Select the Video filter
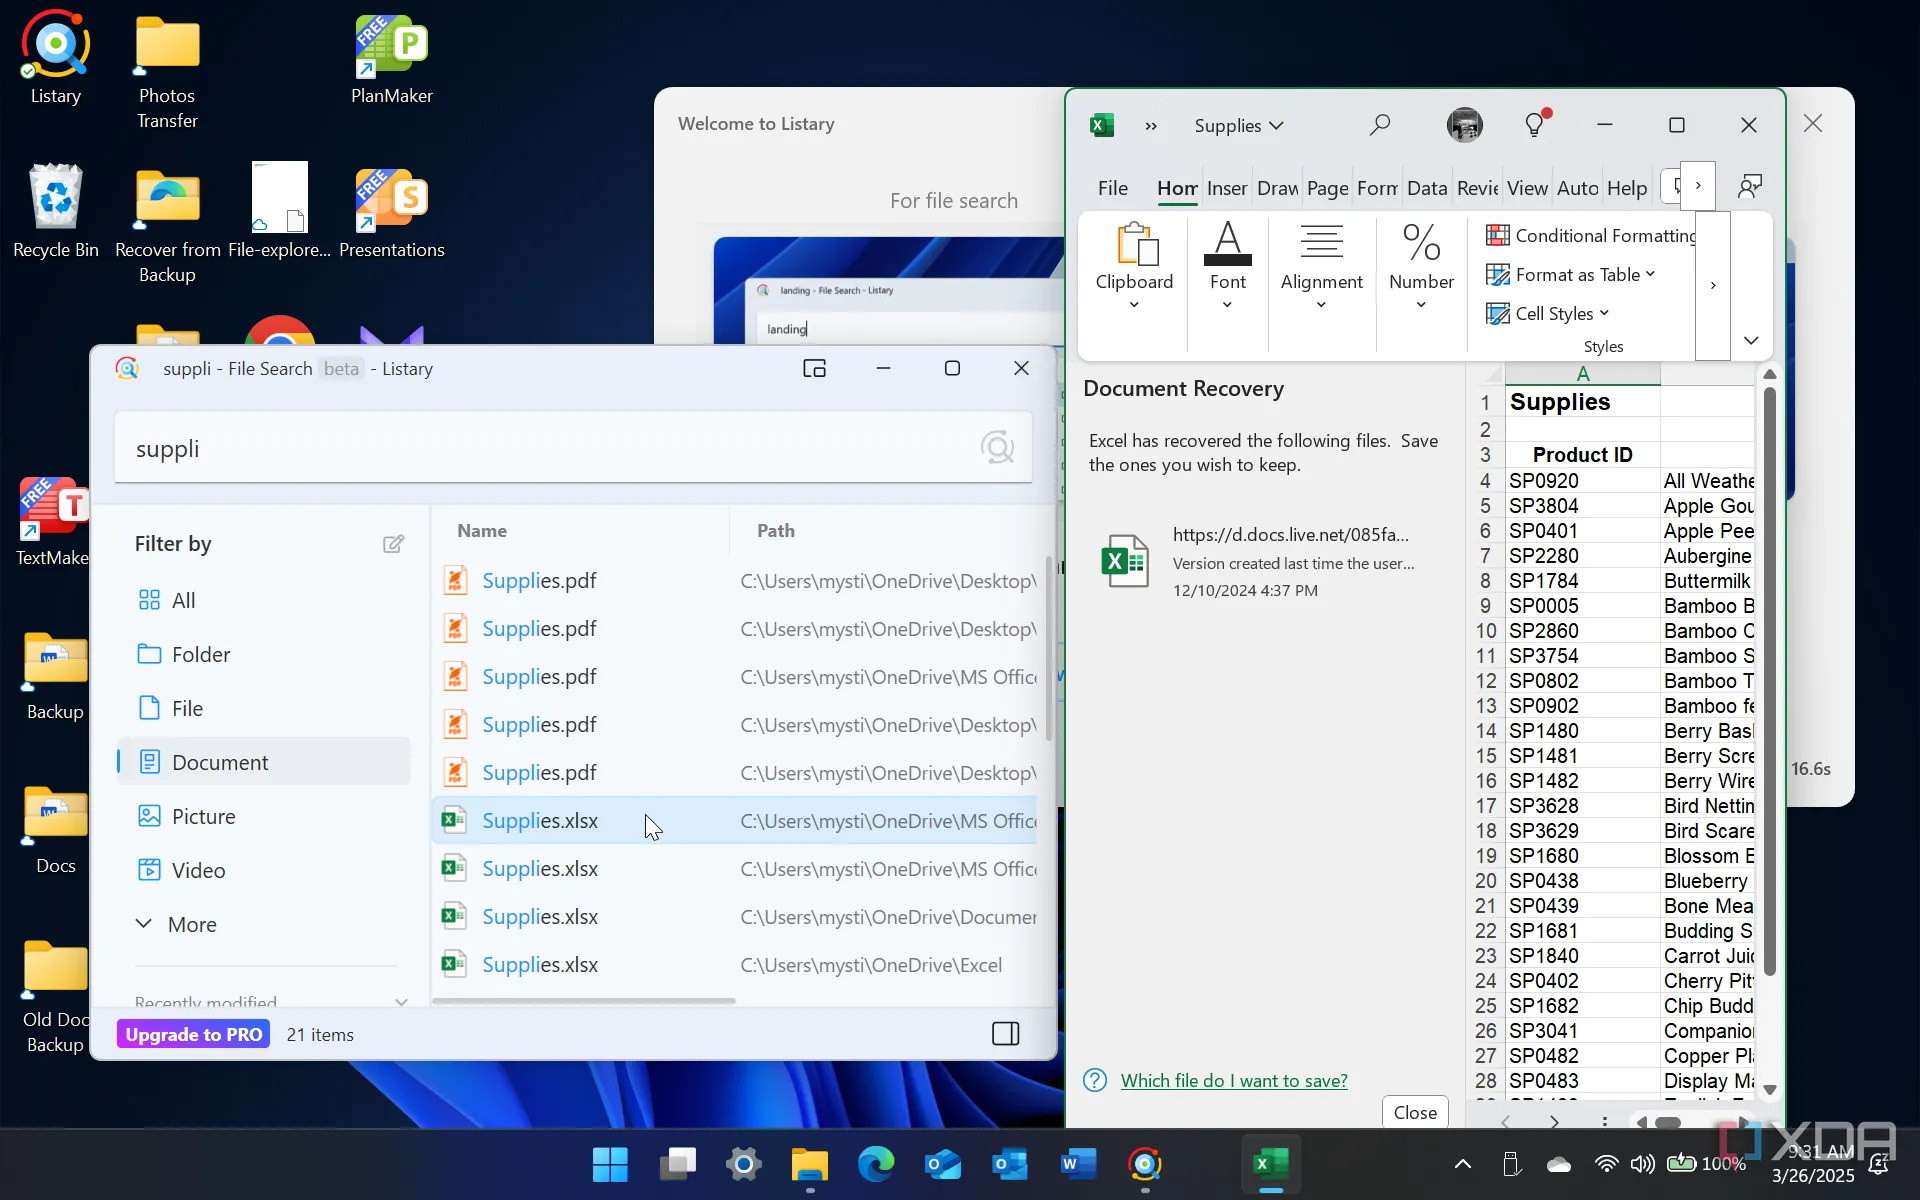1920x1200 pixels. [264, 870]
